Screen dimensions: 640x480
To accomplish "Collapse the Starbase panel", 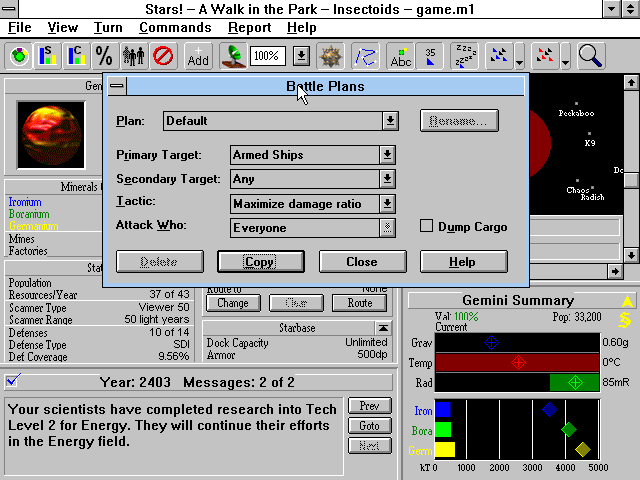I will (383, 328).
